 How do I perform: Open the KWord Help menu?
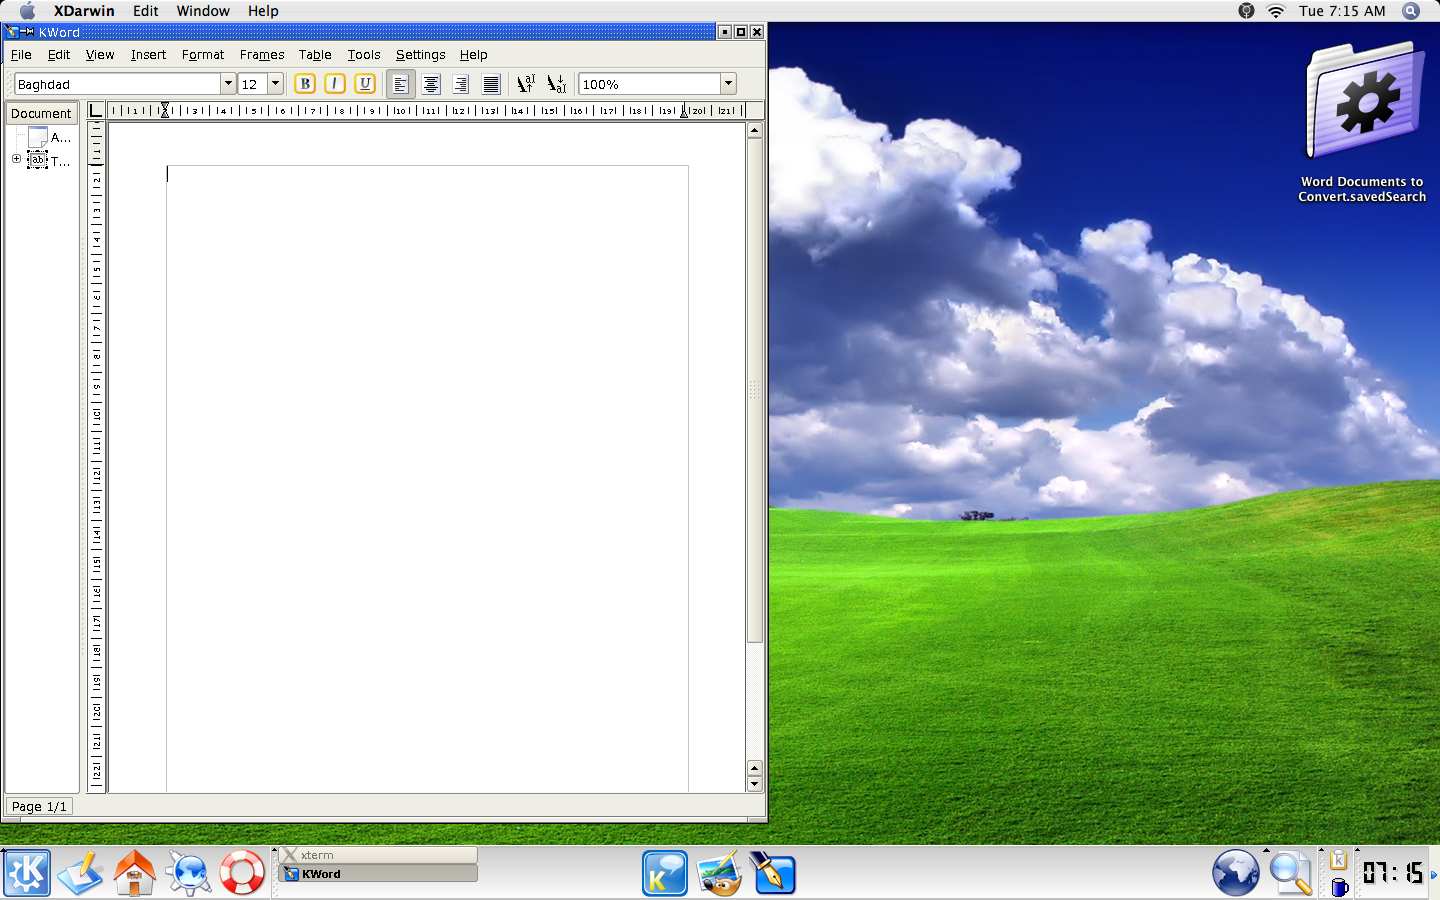[473, 55]
